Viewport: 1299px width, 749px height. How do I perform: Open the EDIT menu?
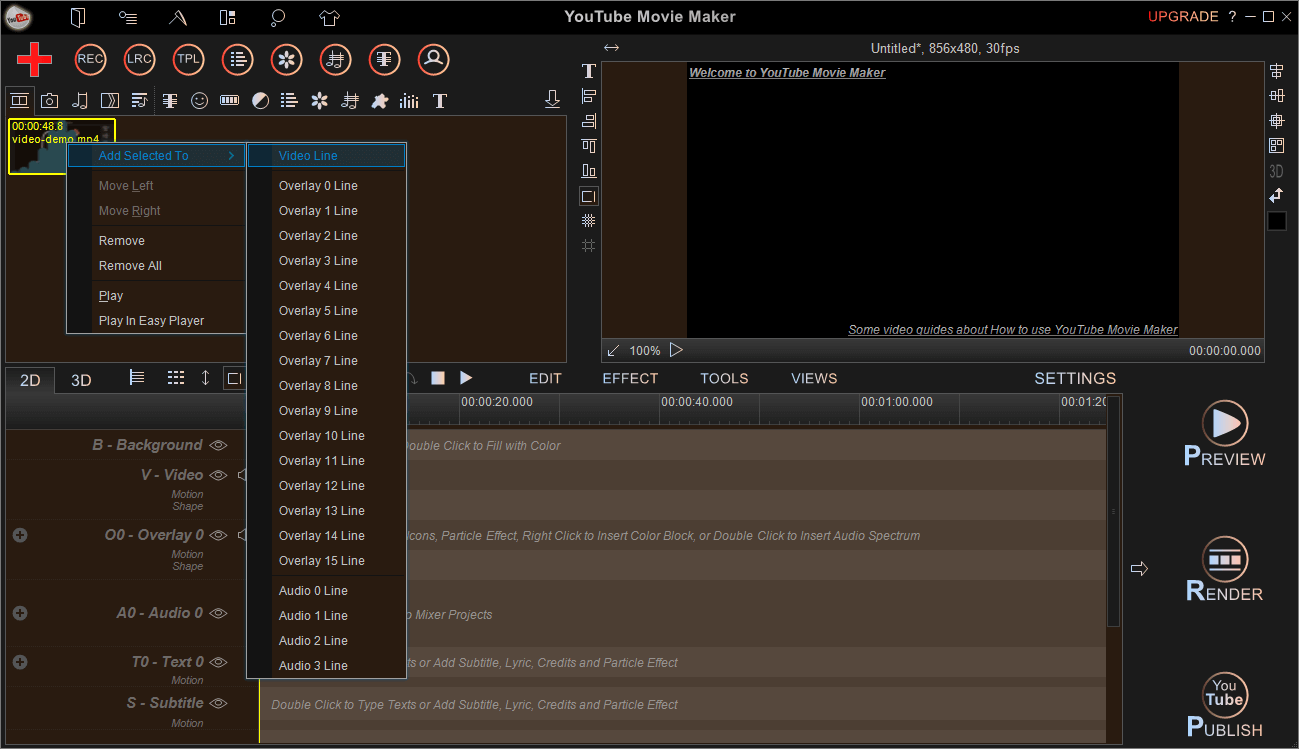(545, 378)
